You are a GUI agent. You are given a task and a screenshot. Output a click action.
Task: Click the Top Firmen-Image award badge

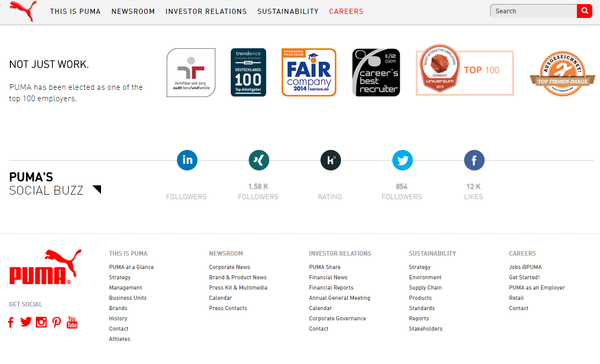click(x=562, y=73)
